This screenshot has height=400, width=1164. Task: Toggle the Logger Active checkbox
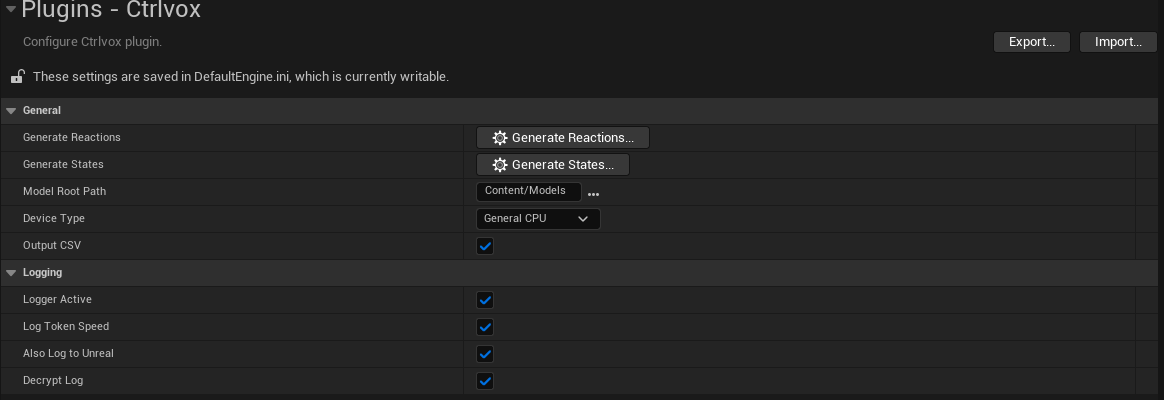[485, 300]
